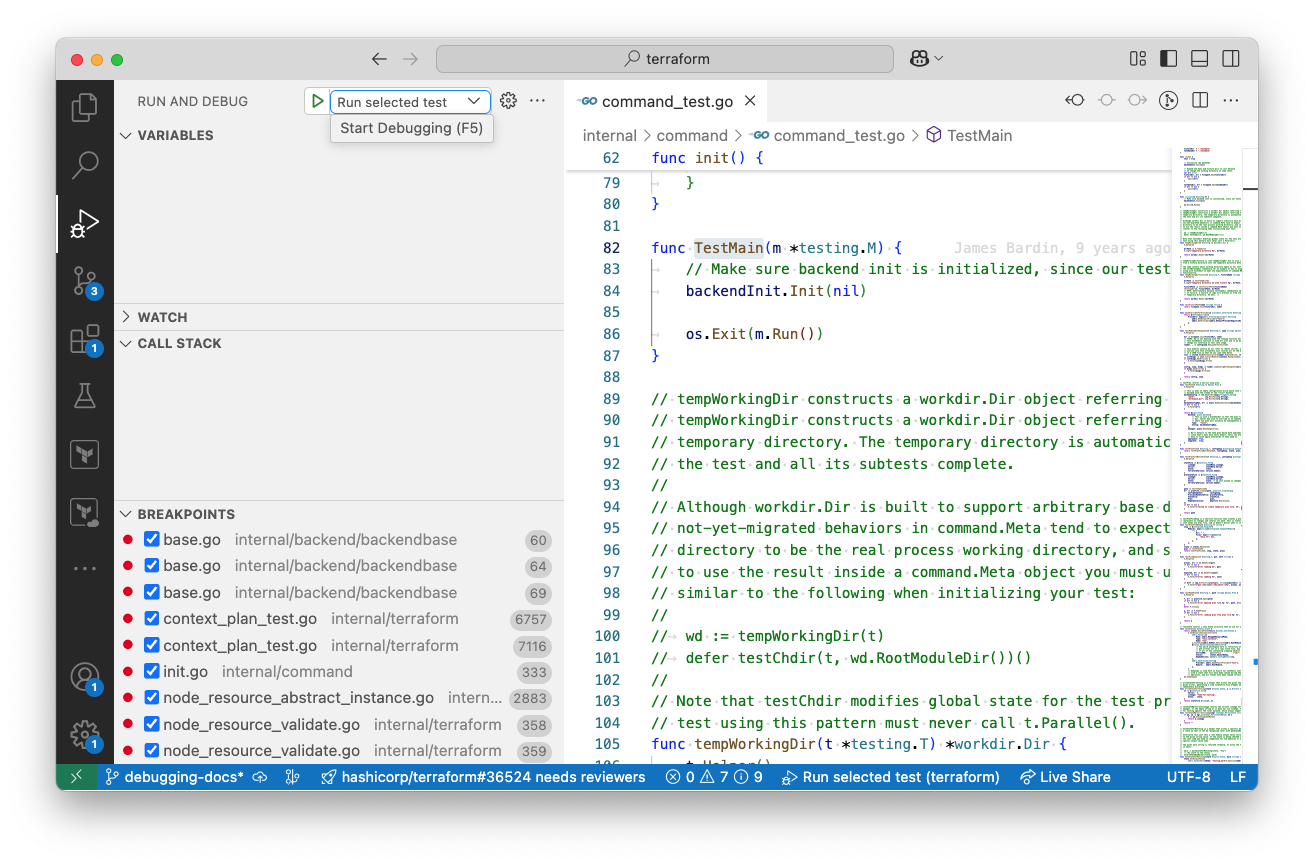
Task: Open the Run selected test dropdown
Action: click(476, 100)
